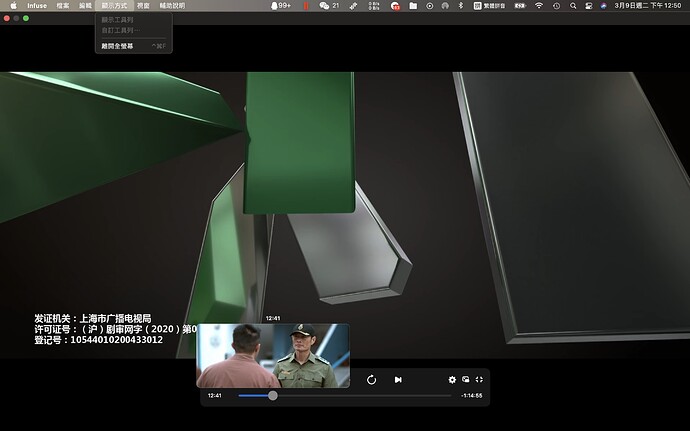Viewport: 690px width, 431px height.
Task: Enable picture-in-picture mode icon
Action: coord(466,379)
